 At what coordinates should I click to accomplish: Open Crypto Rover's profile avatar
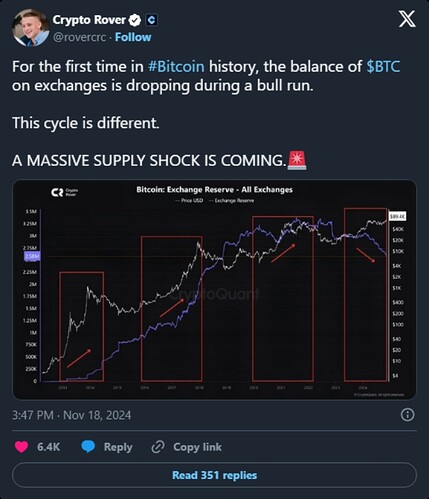(30, 28)
